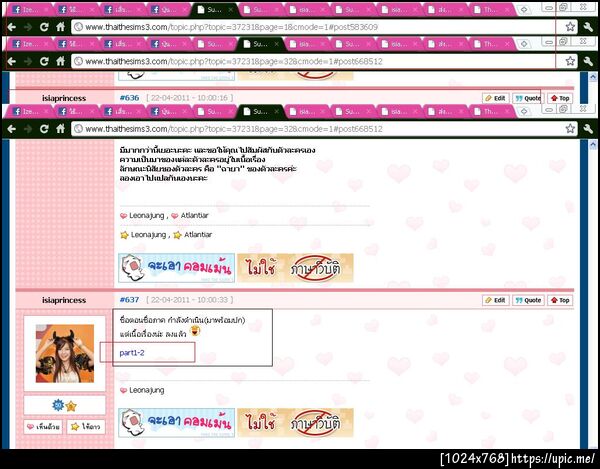Viewport: 600px width, 469px height.
Task: Click จะเอาคอมเม้น banner inside post #637
Action: click(x=176, y=423)
